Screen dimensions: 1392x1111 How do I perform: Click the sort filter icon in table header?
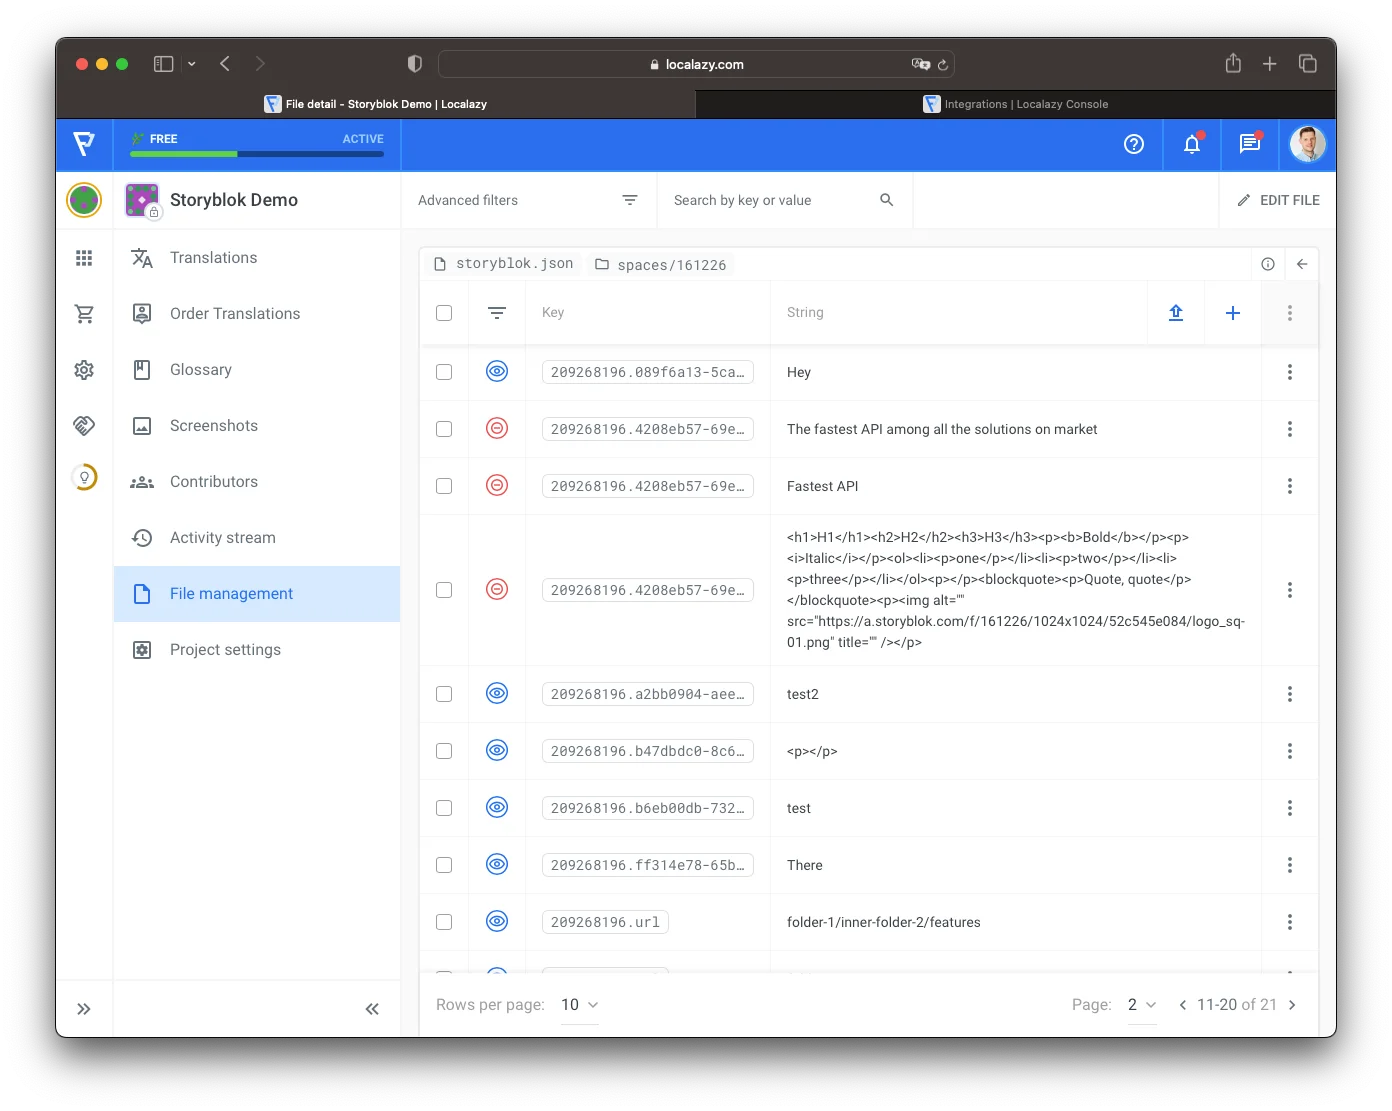click(497, 313)
